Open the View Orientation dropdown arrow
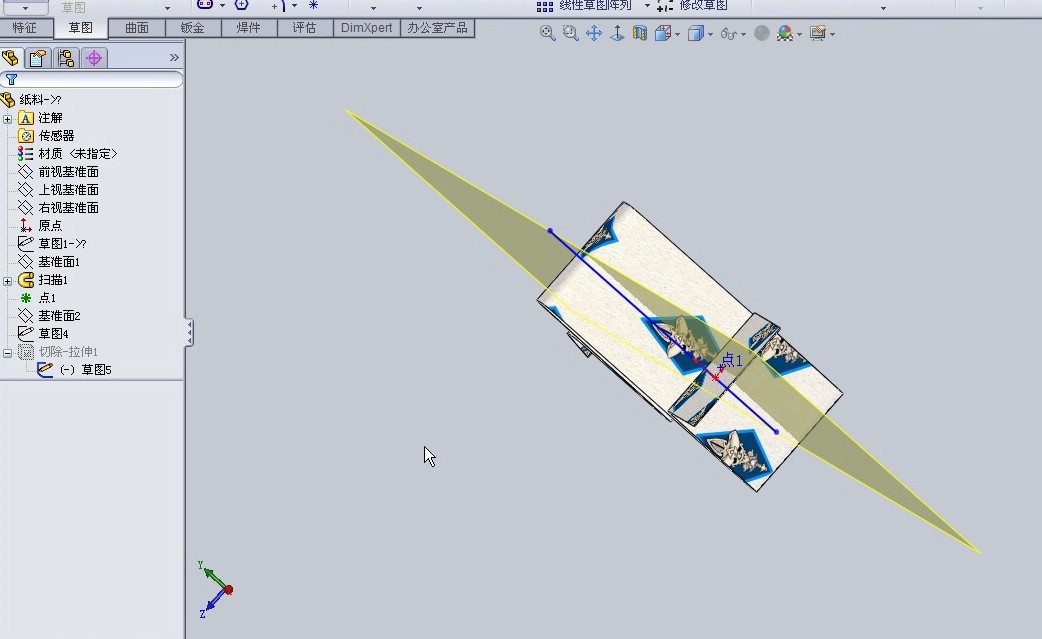The width and height of the screenshot is (1042, 639). [677, 34]
